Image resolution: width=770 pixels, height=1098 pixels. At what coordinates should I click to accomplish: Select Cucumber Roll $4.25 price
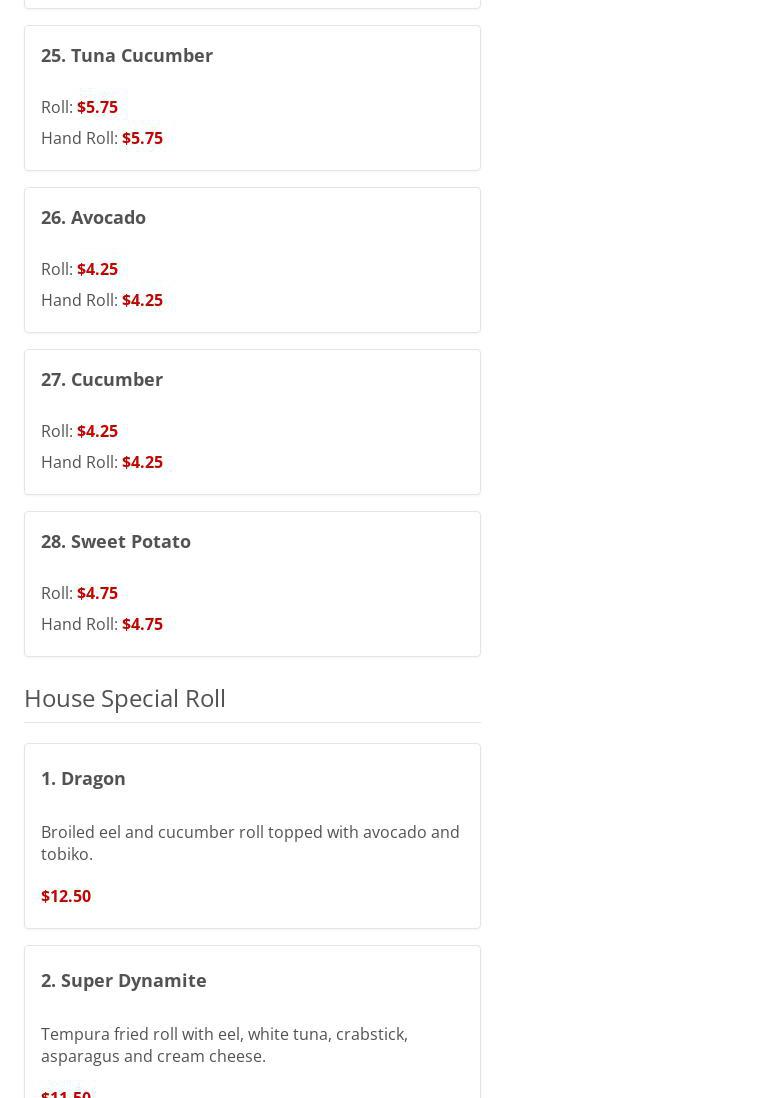[x=97, y=431]
